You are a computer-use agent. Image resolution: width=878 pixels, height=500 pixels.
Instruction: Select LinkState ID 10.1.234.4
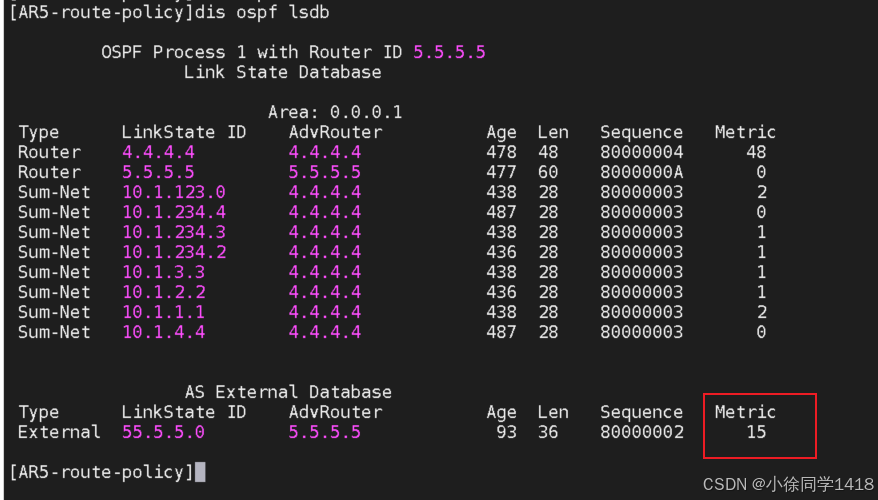coord(174,212)
